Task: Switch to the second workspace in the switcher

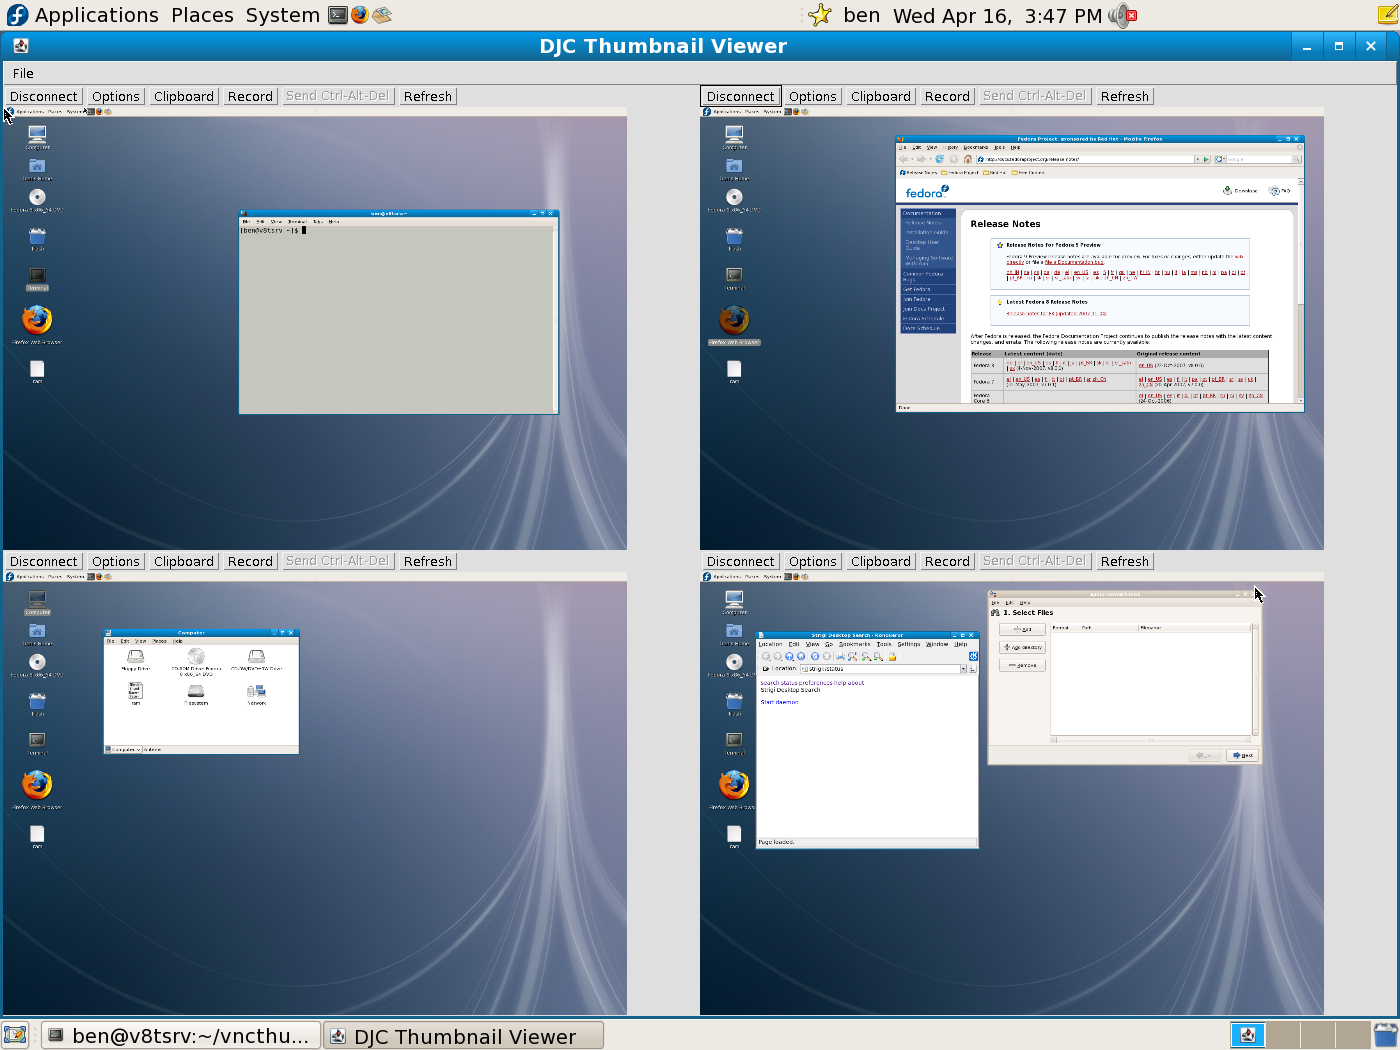Action: pos(1283,1035)
